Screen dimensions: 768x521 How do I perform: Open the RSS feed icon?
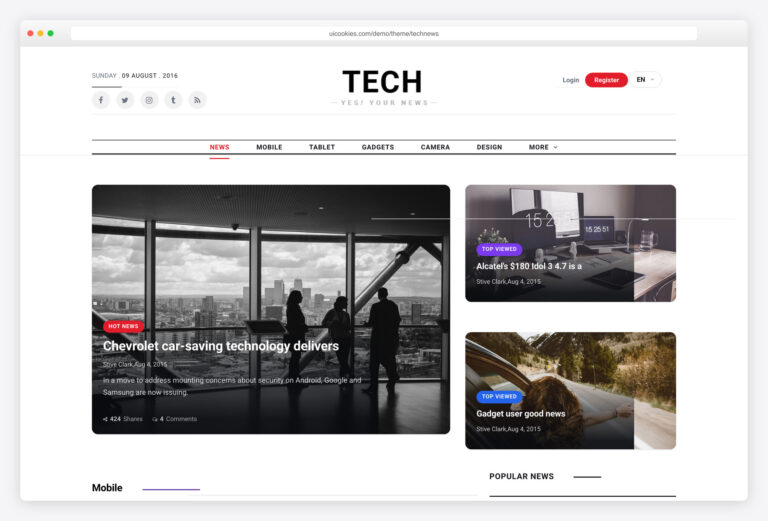[x=197, y=100]
